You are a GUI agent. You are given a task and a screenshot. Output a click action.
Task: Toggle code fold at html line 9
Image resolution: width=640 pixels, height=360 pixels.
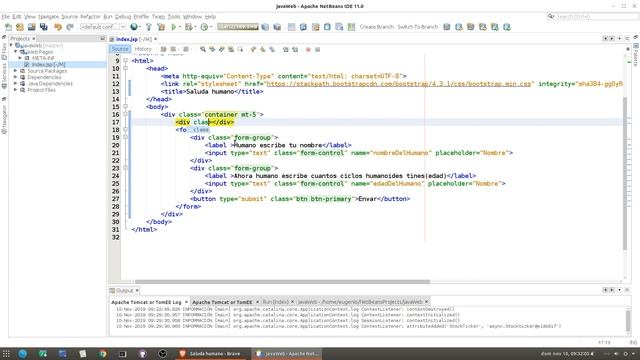(x=125, y=60)
